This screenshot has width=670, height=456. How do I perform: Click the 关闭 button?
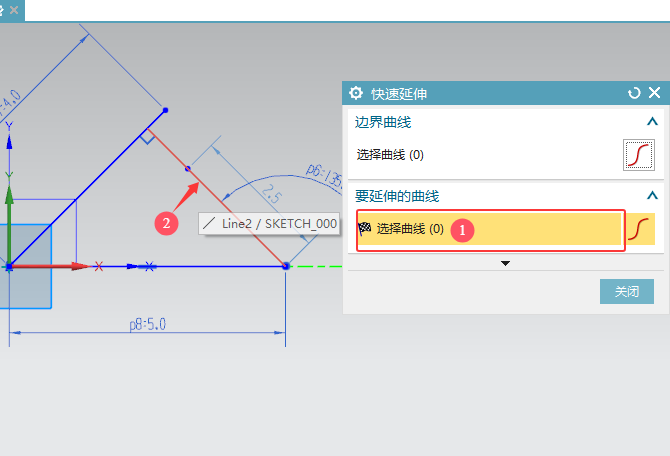click(x=626, y=291)
